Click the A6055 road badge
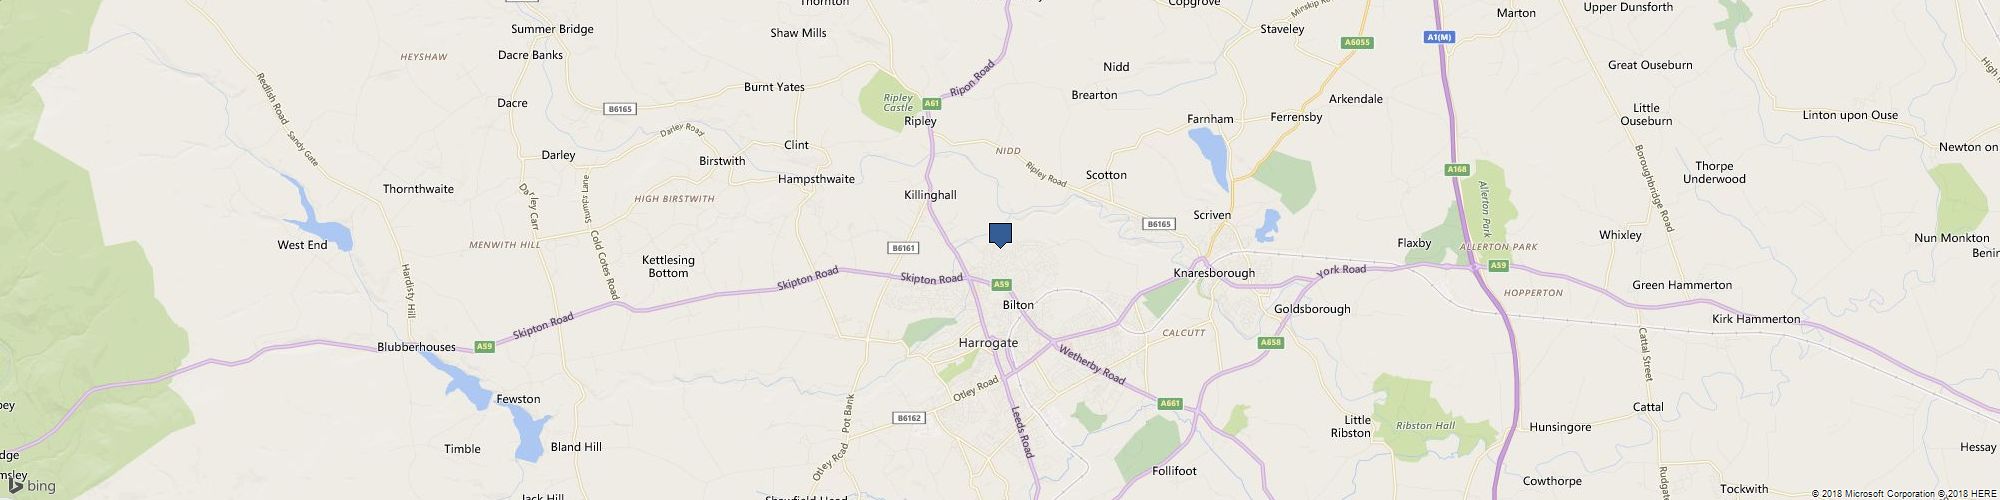The image size is (2000, 500). pyautogui.click(x=1356, y=43)
